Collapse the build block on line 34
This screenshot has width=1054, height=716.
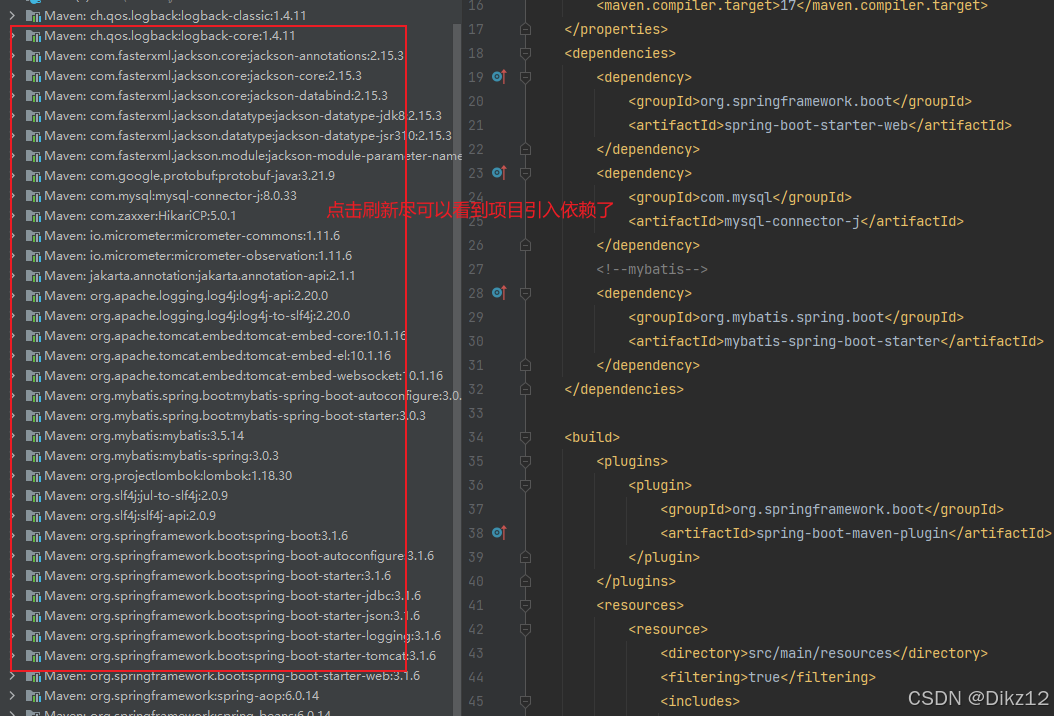point(526,437)
